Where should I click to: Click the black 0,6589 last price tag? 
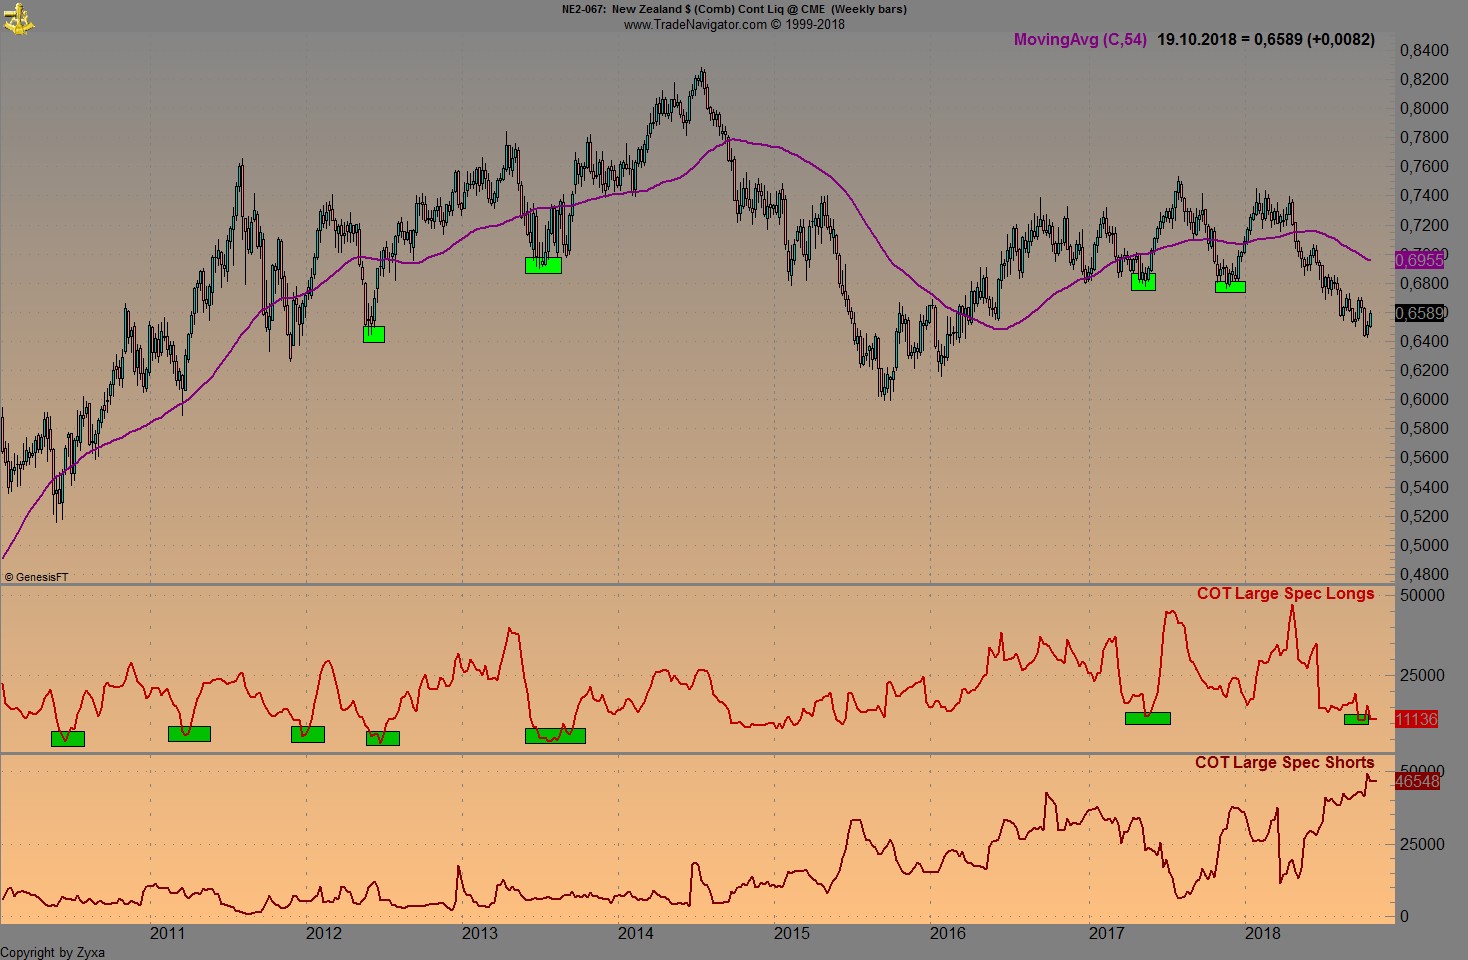(1421, 313)
